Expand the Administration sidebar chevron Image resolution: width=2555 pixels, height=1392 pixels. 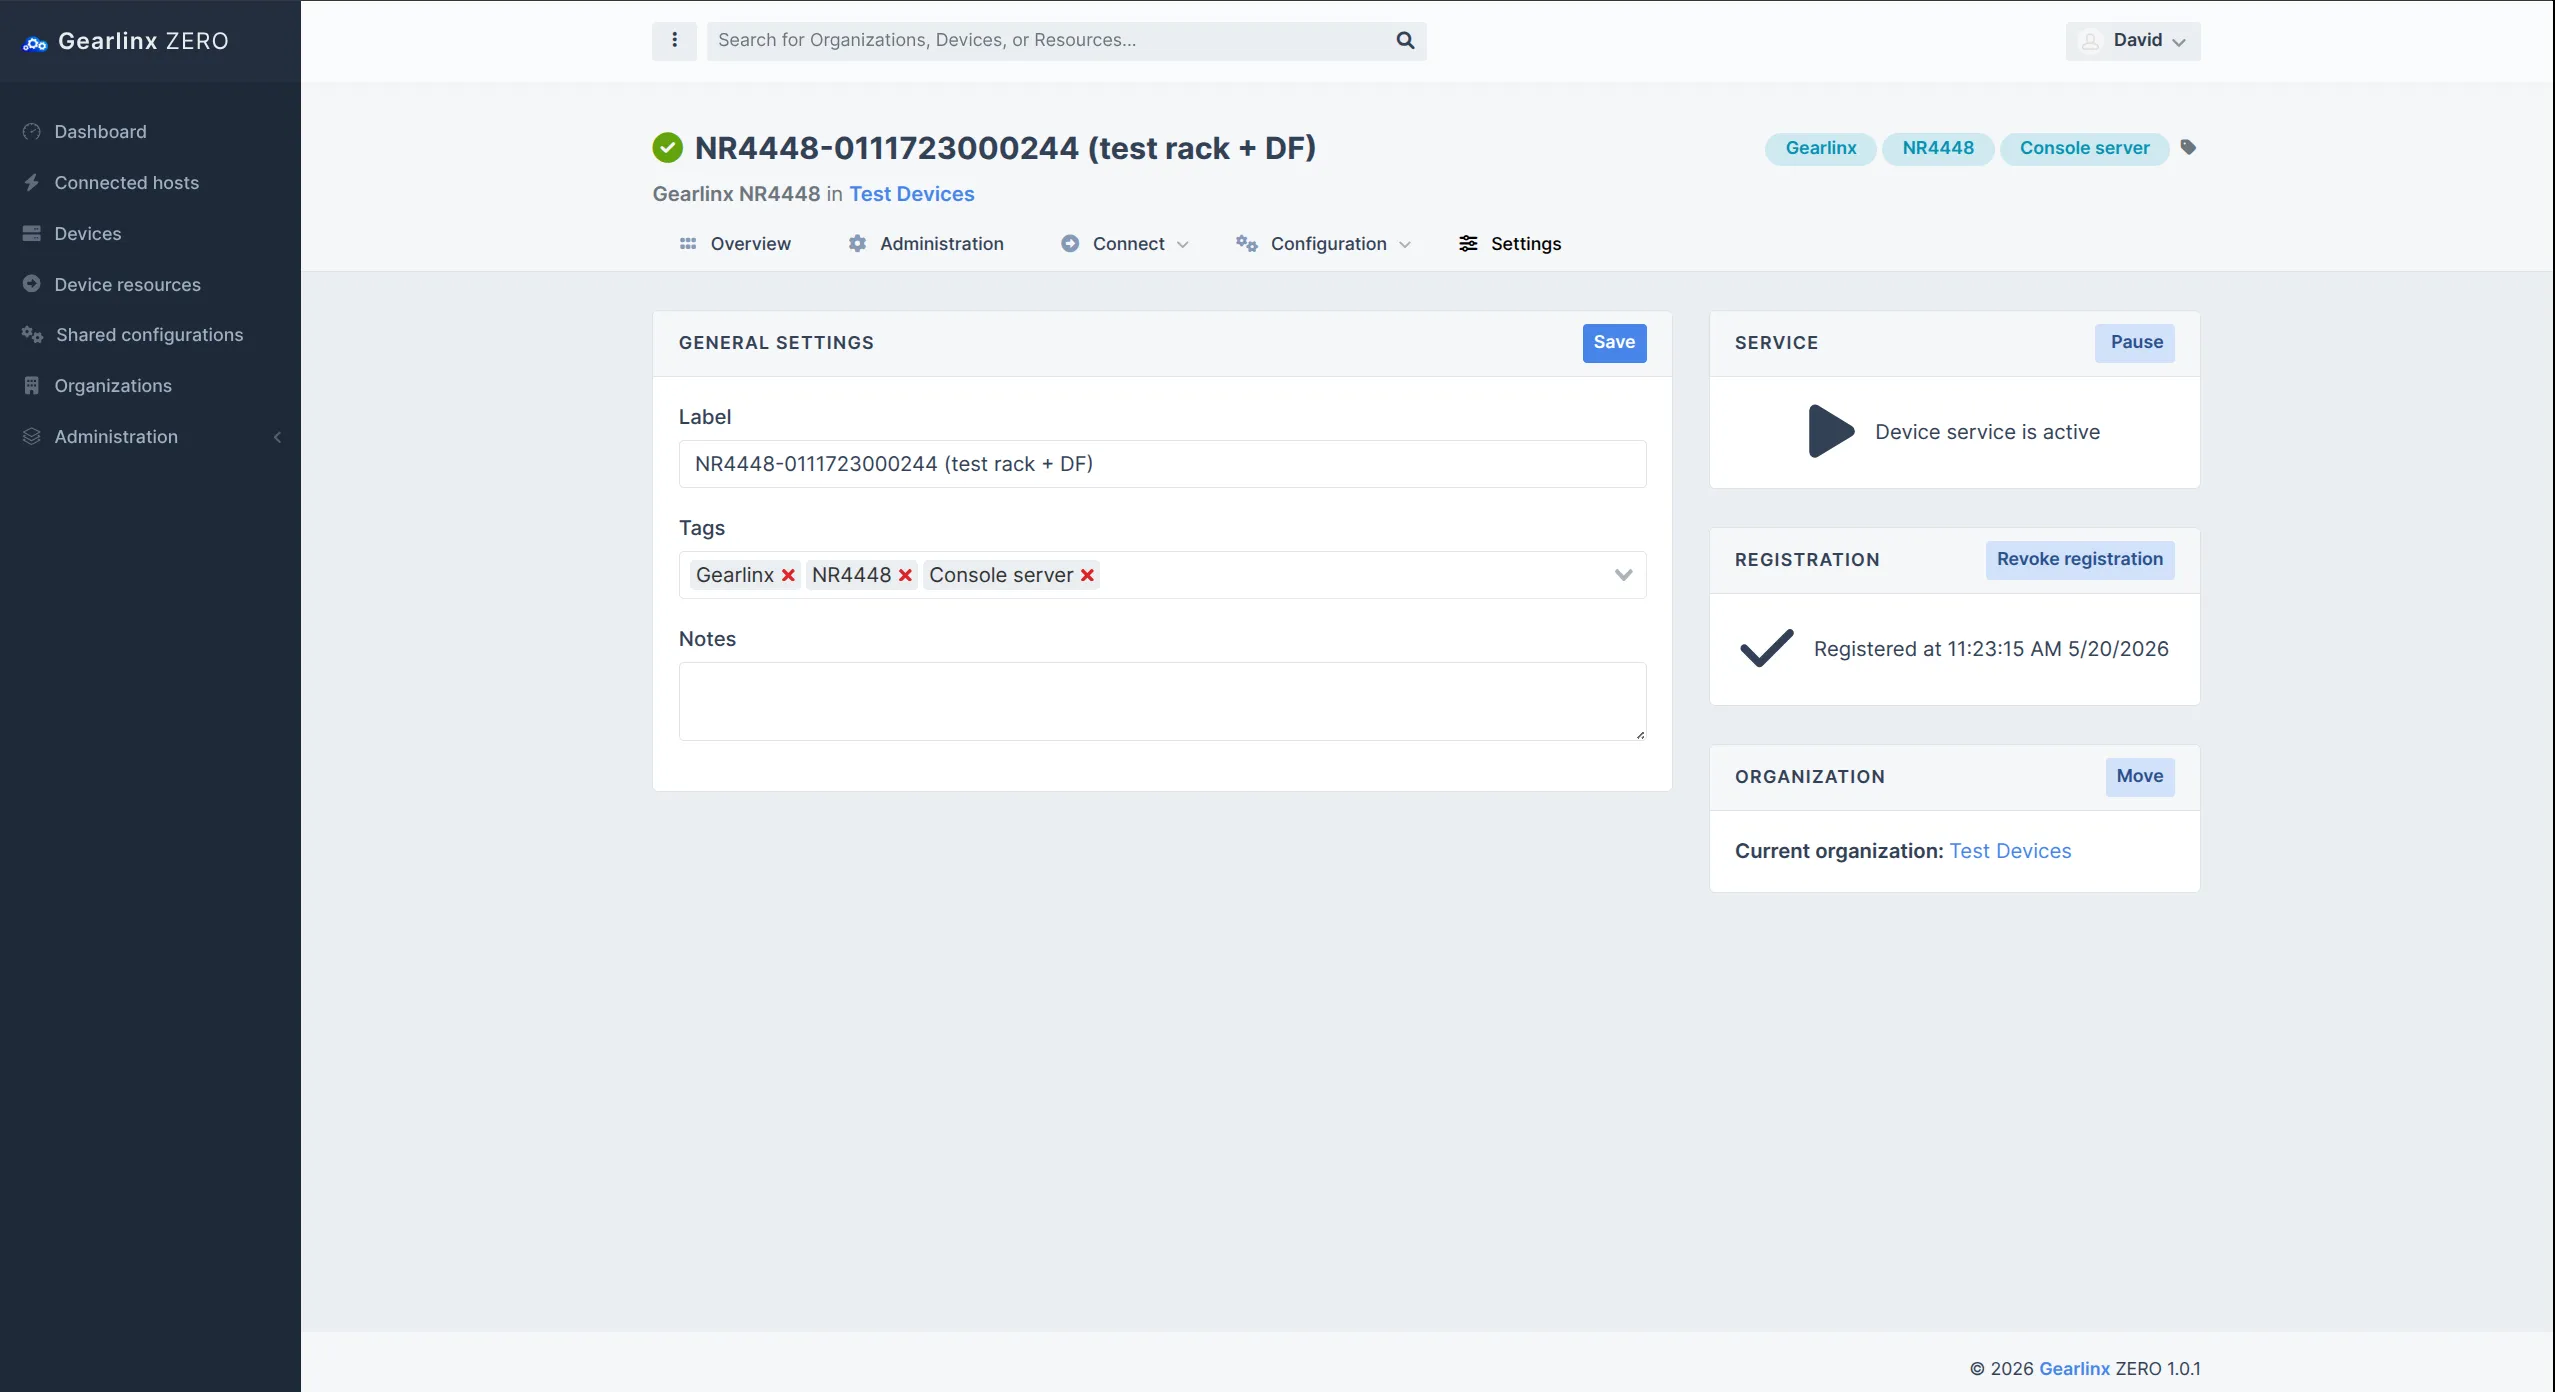(x=278, y=437)
